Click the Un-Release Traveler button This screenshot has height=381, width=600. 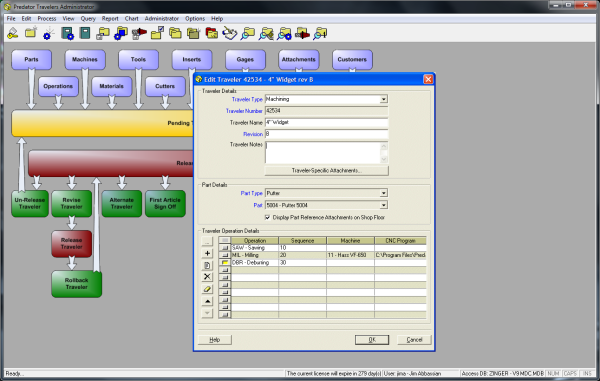click(30, 204)
